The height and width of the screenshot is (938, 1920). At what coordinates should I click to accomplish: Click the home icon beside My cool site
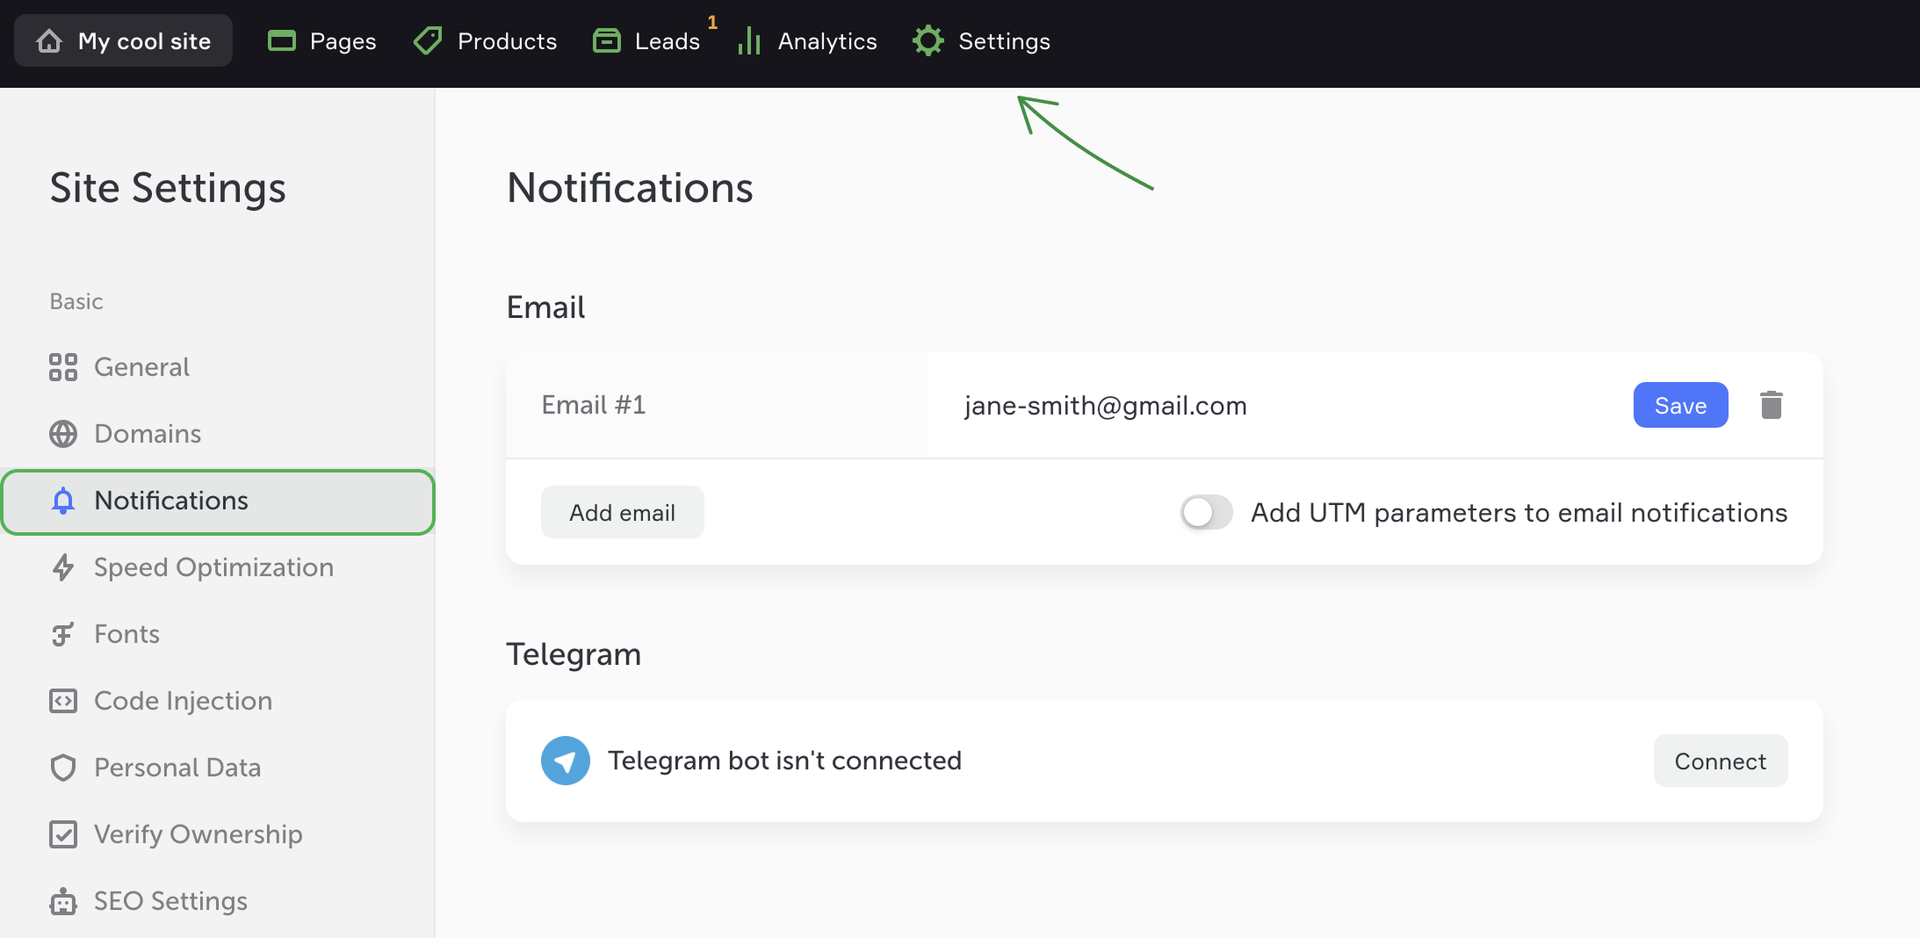[x=49, y=41]
